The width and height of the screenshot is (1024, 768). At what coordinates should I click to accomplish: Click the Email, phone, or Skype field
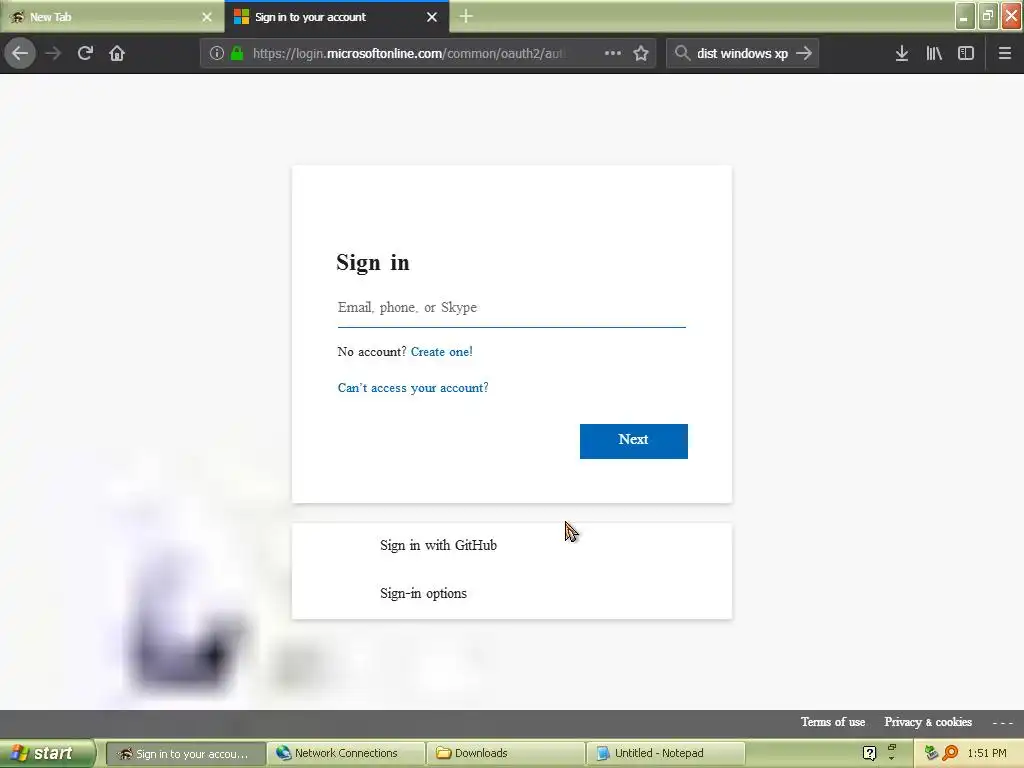pos(511,308)
